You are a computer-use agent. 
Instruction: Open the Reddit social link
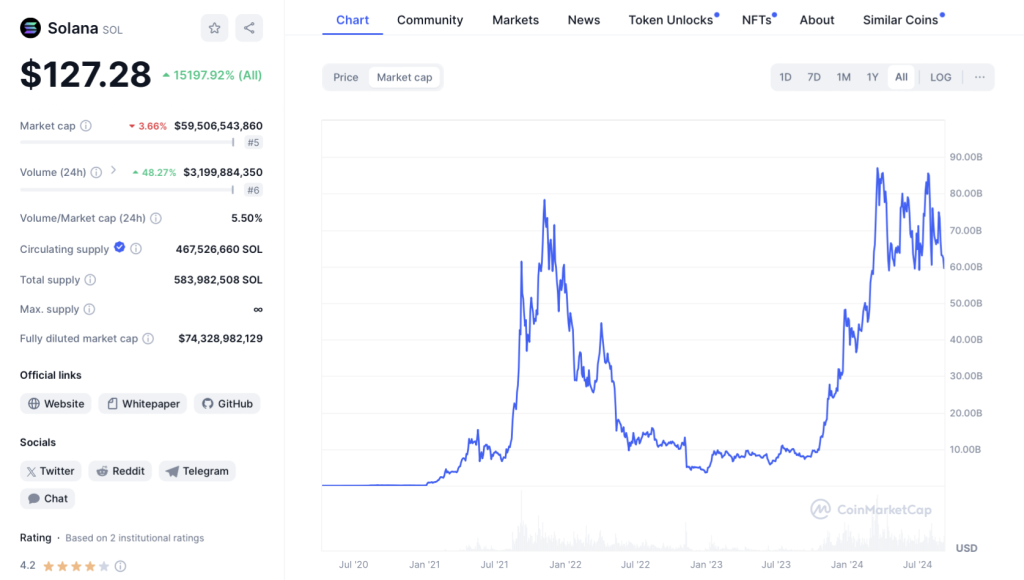[x=120, y=471]
